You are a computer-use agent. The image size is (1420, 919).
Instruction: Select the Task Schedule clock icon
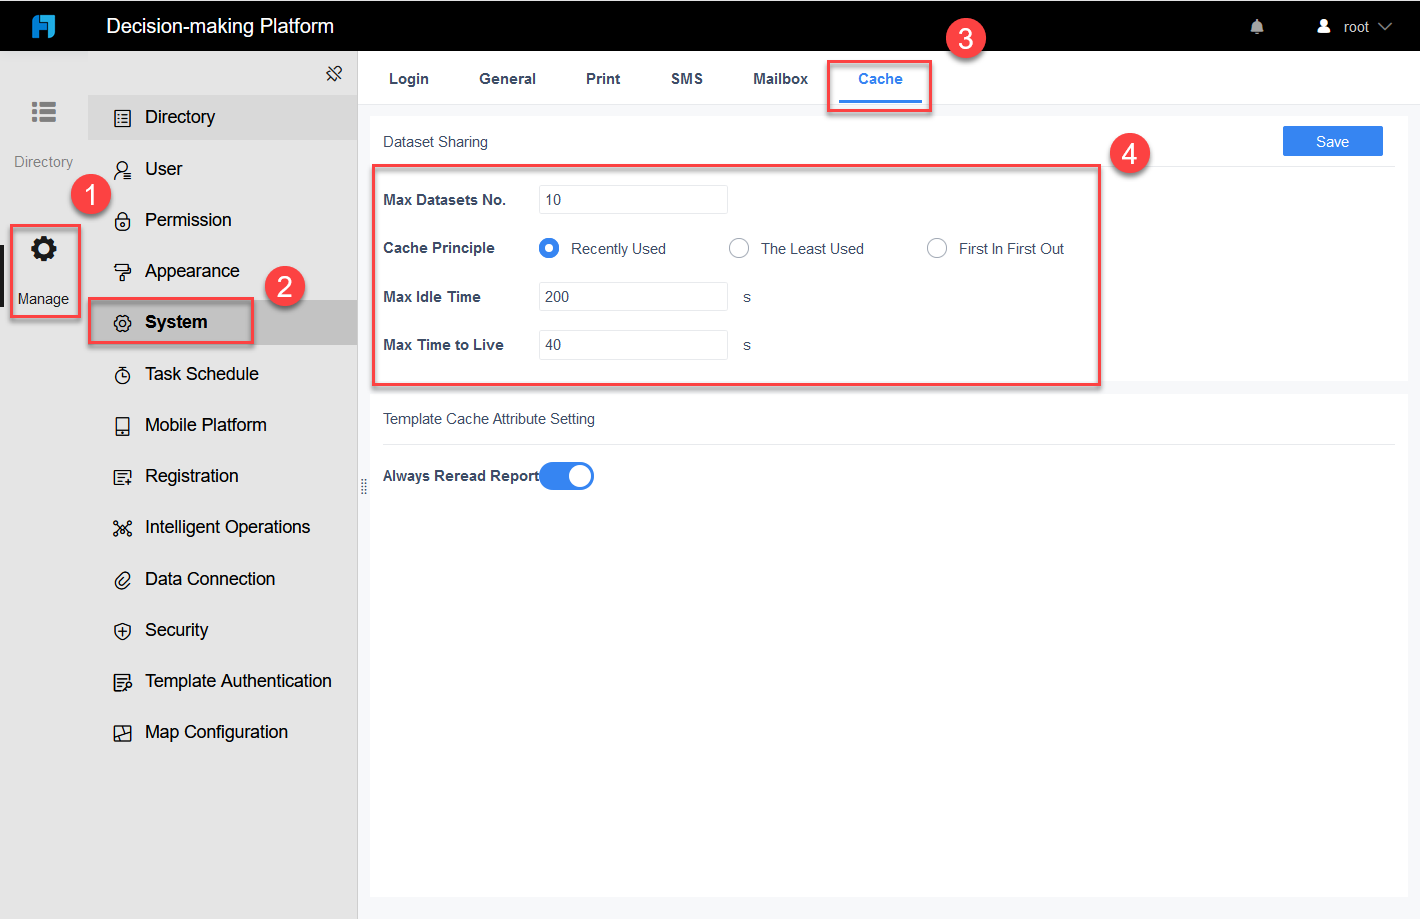point(122,373)
